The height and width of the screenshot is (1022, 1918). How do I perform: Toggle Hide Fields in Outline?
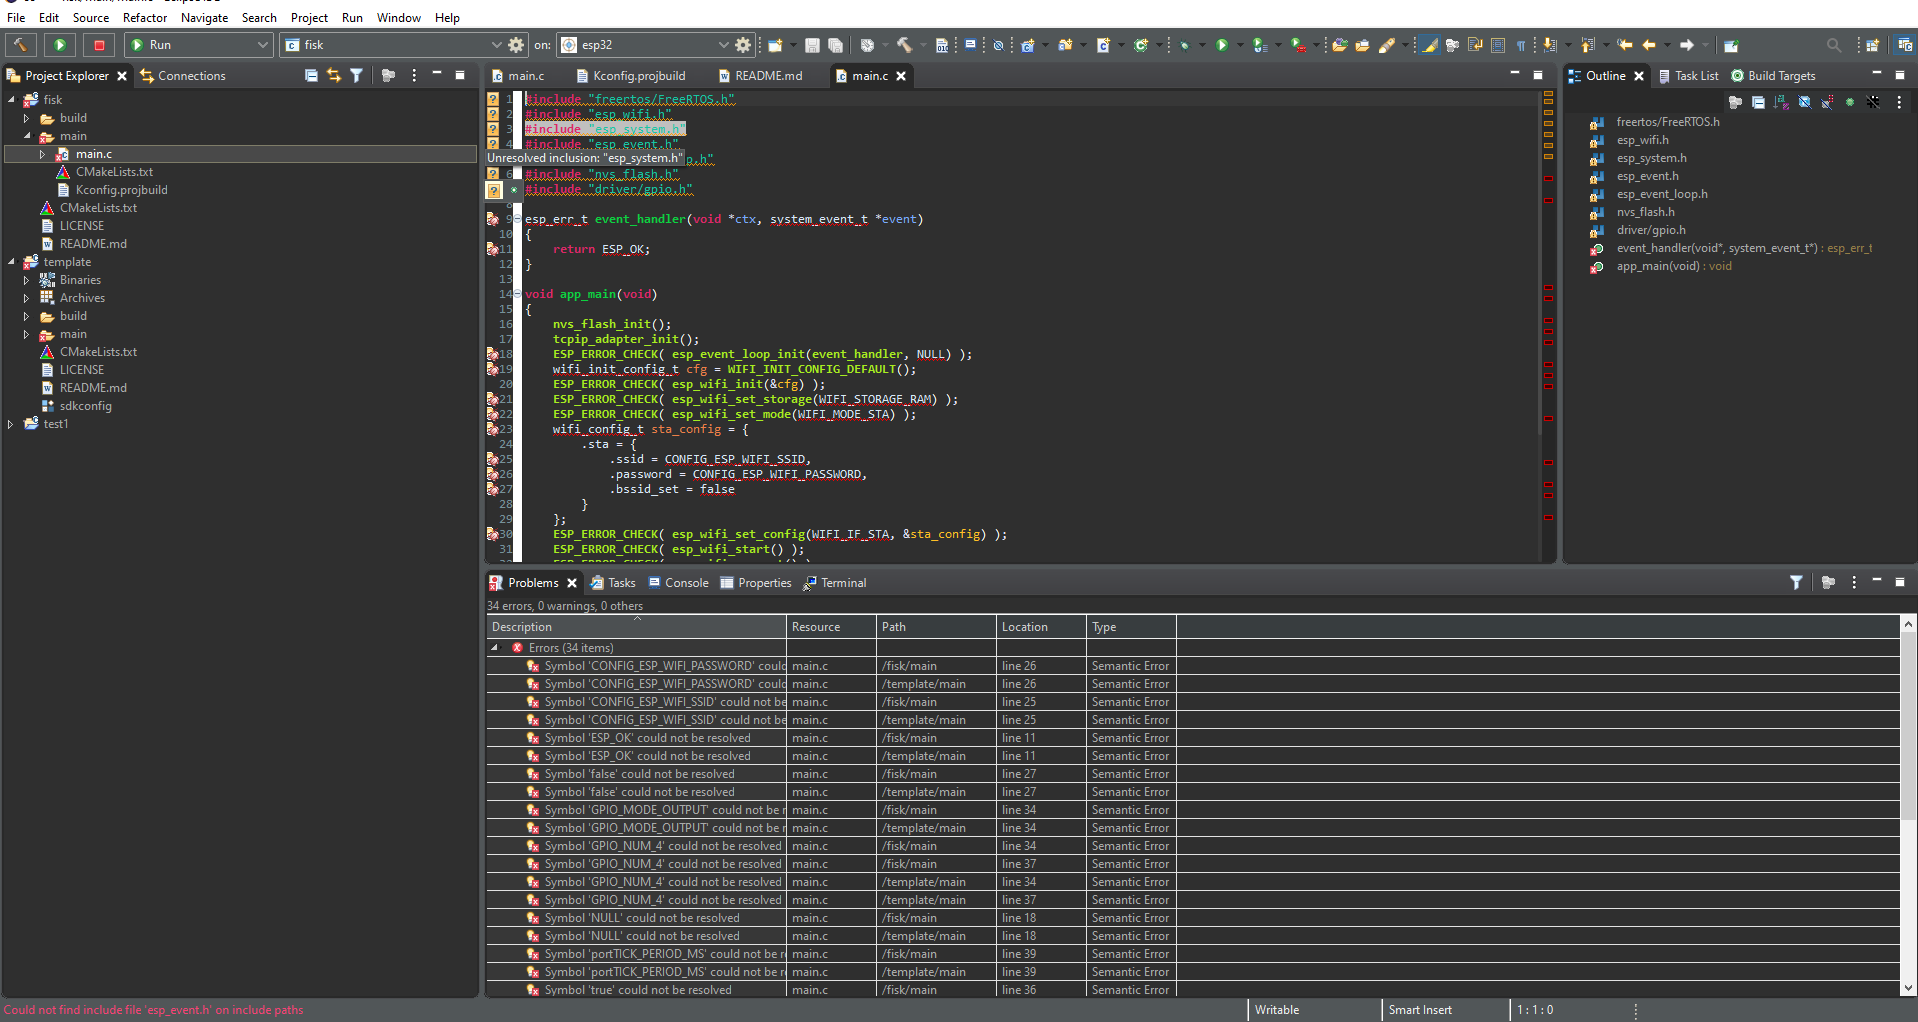coord(1804,102)
